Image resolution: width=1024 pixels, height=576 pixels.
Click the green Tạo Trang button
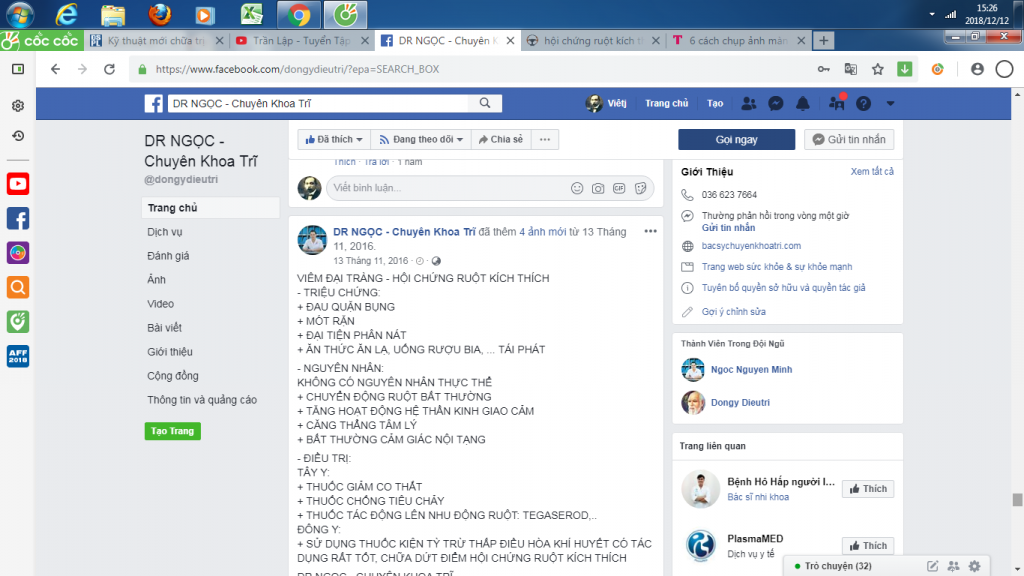click(x=172, y=431)
